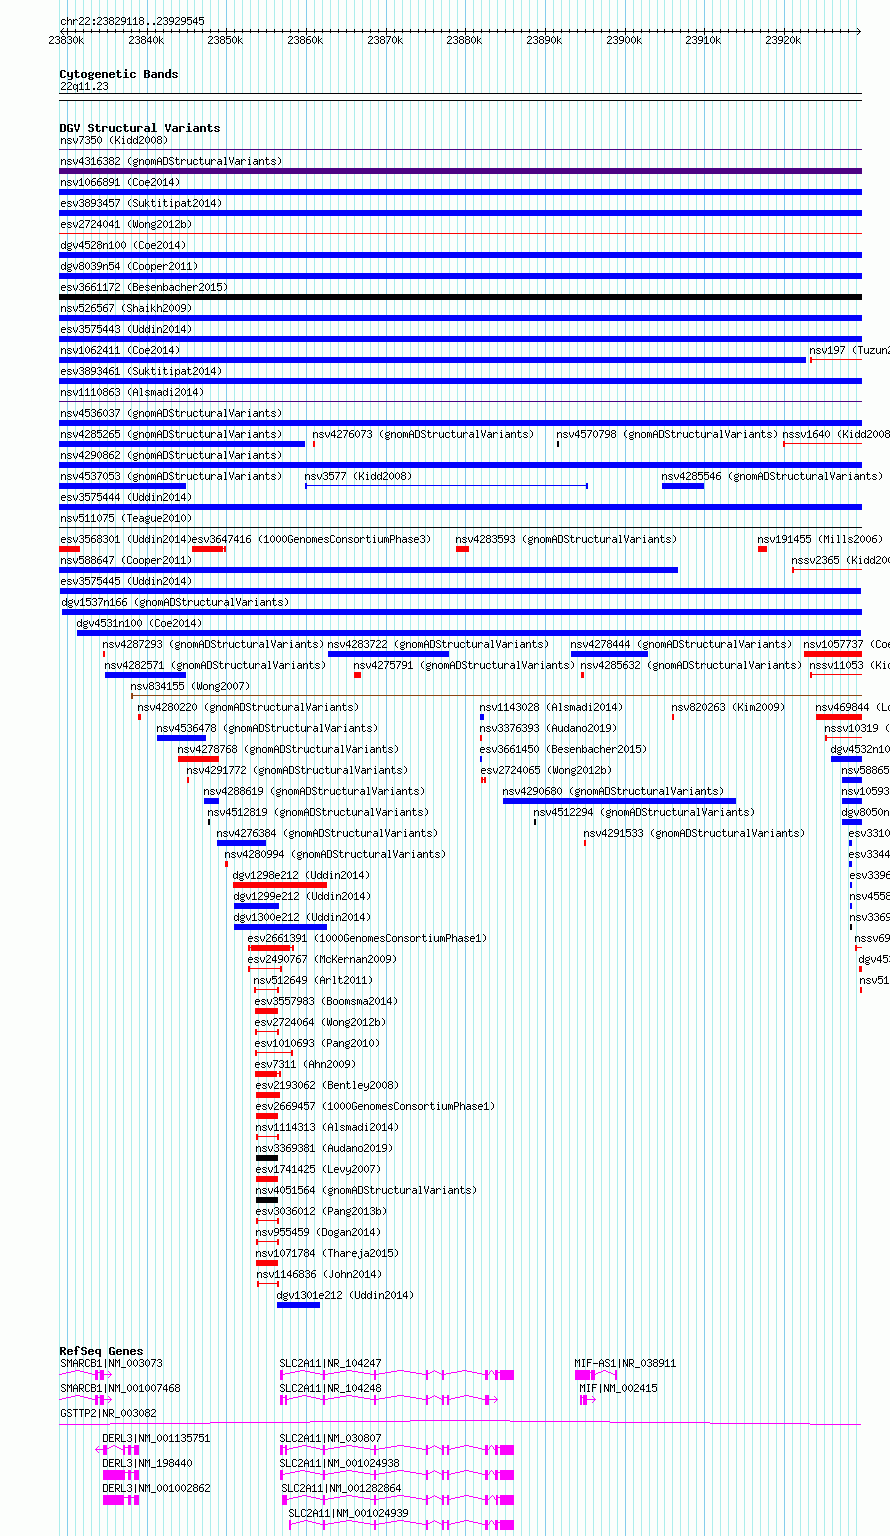Open SMARCB1|NM_003073 gene label
The image size is (890, 1536).
point(111,1364)
